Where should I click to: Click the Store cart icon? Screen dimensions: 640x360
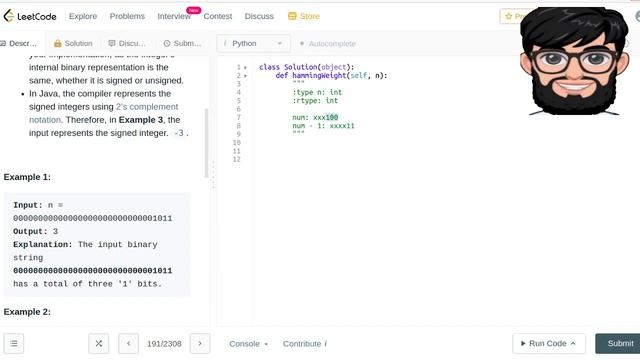(292, 16)
